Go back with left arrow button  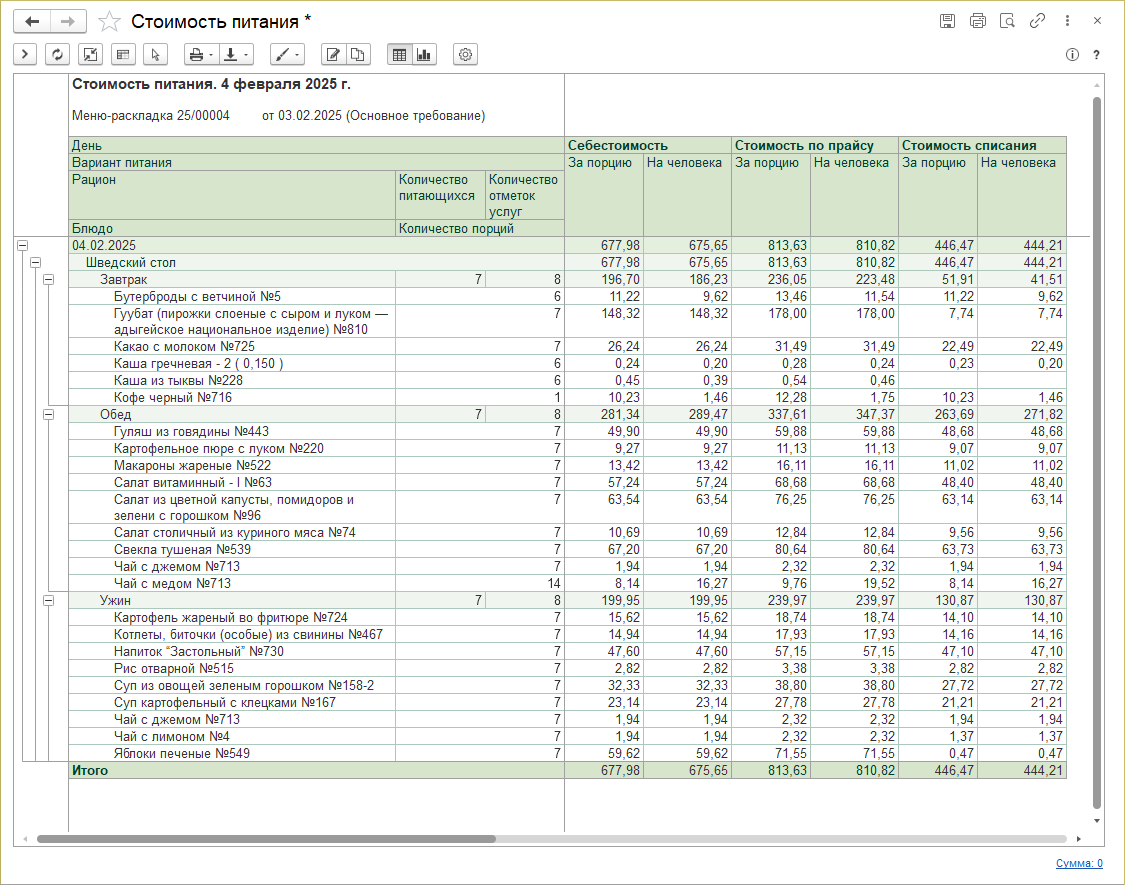pos(32,21)
